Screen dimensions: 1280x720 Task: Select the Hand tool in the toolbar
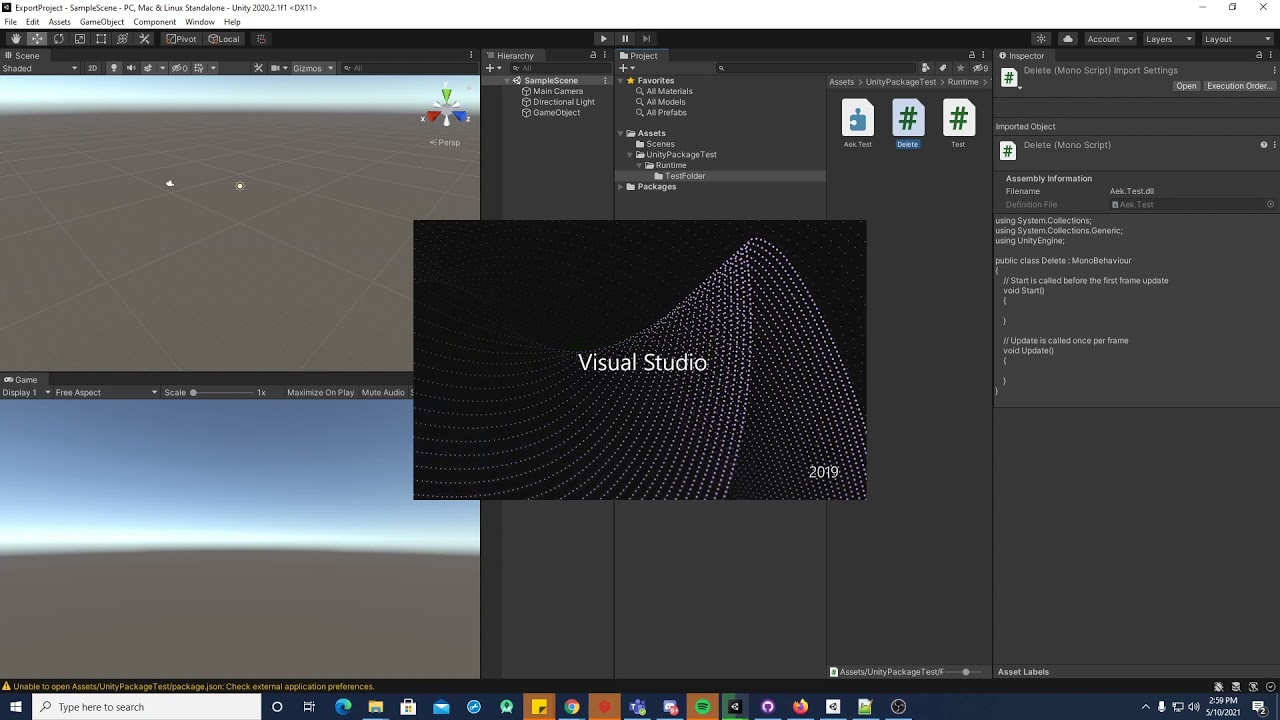click(x=15, y=39)
